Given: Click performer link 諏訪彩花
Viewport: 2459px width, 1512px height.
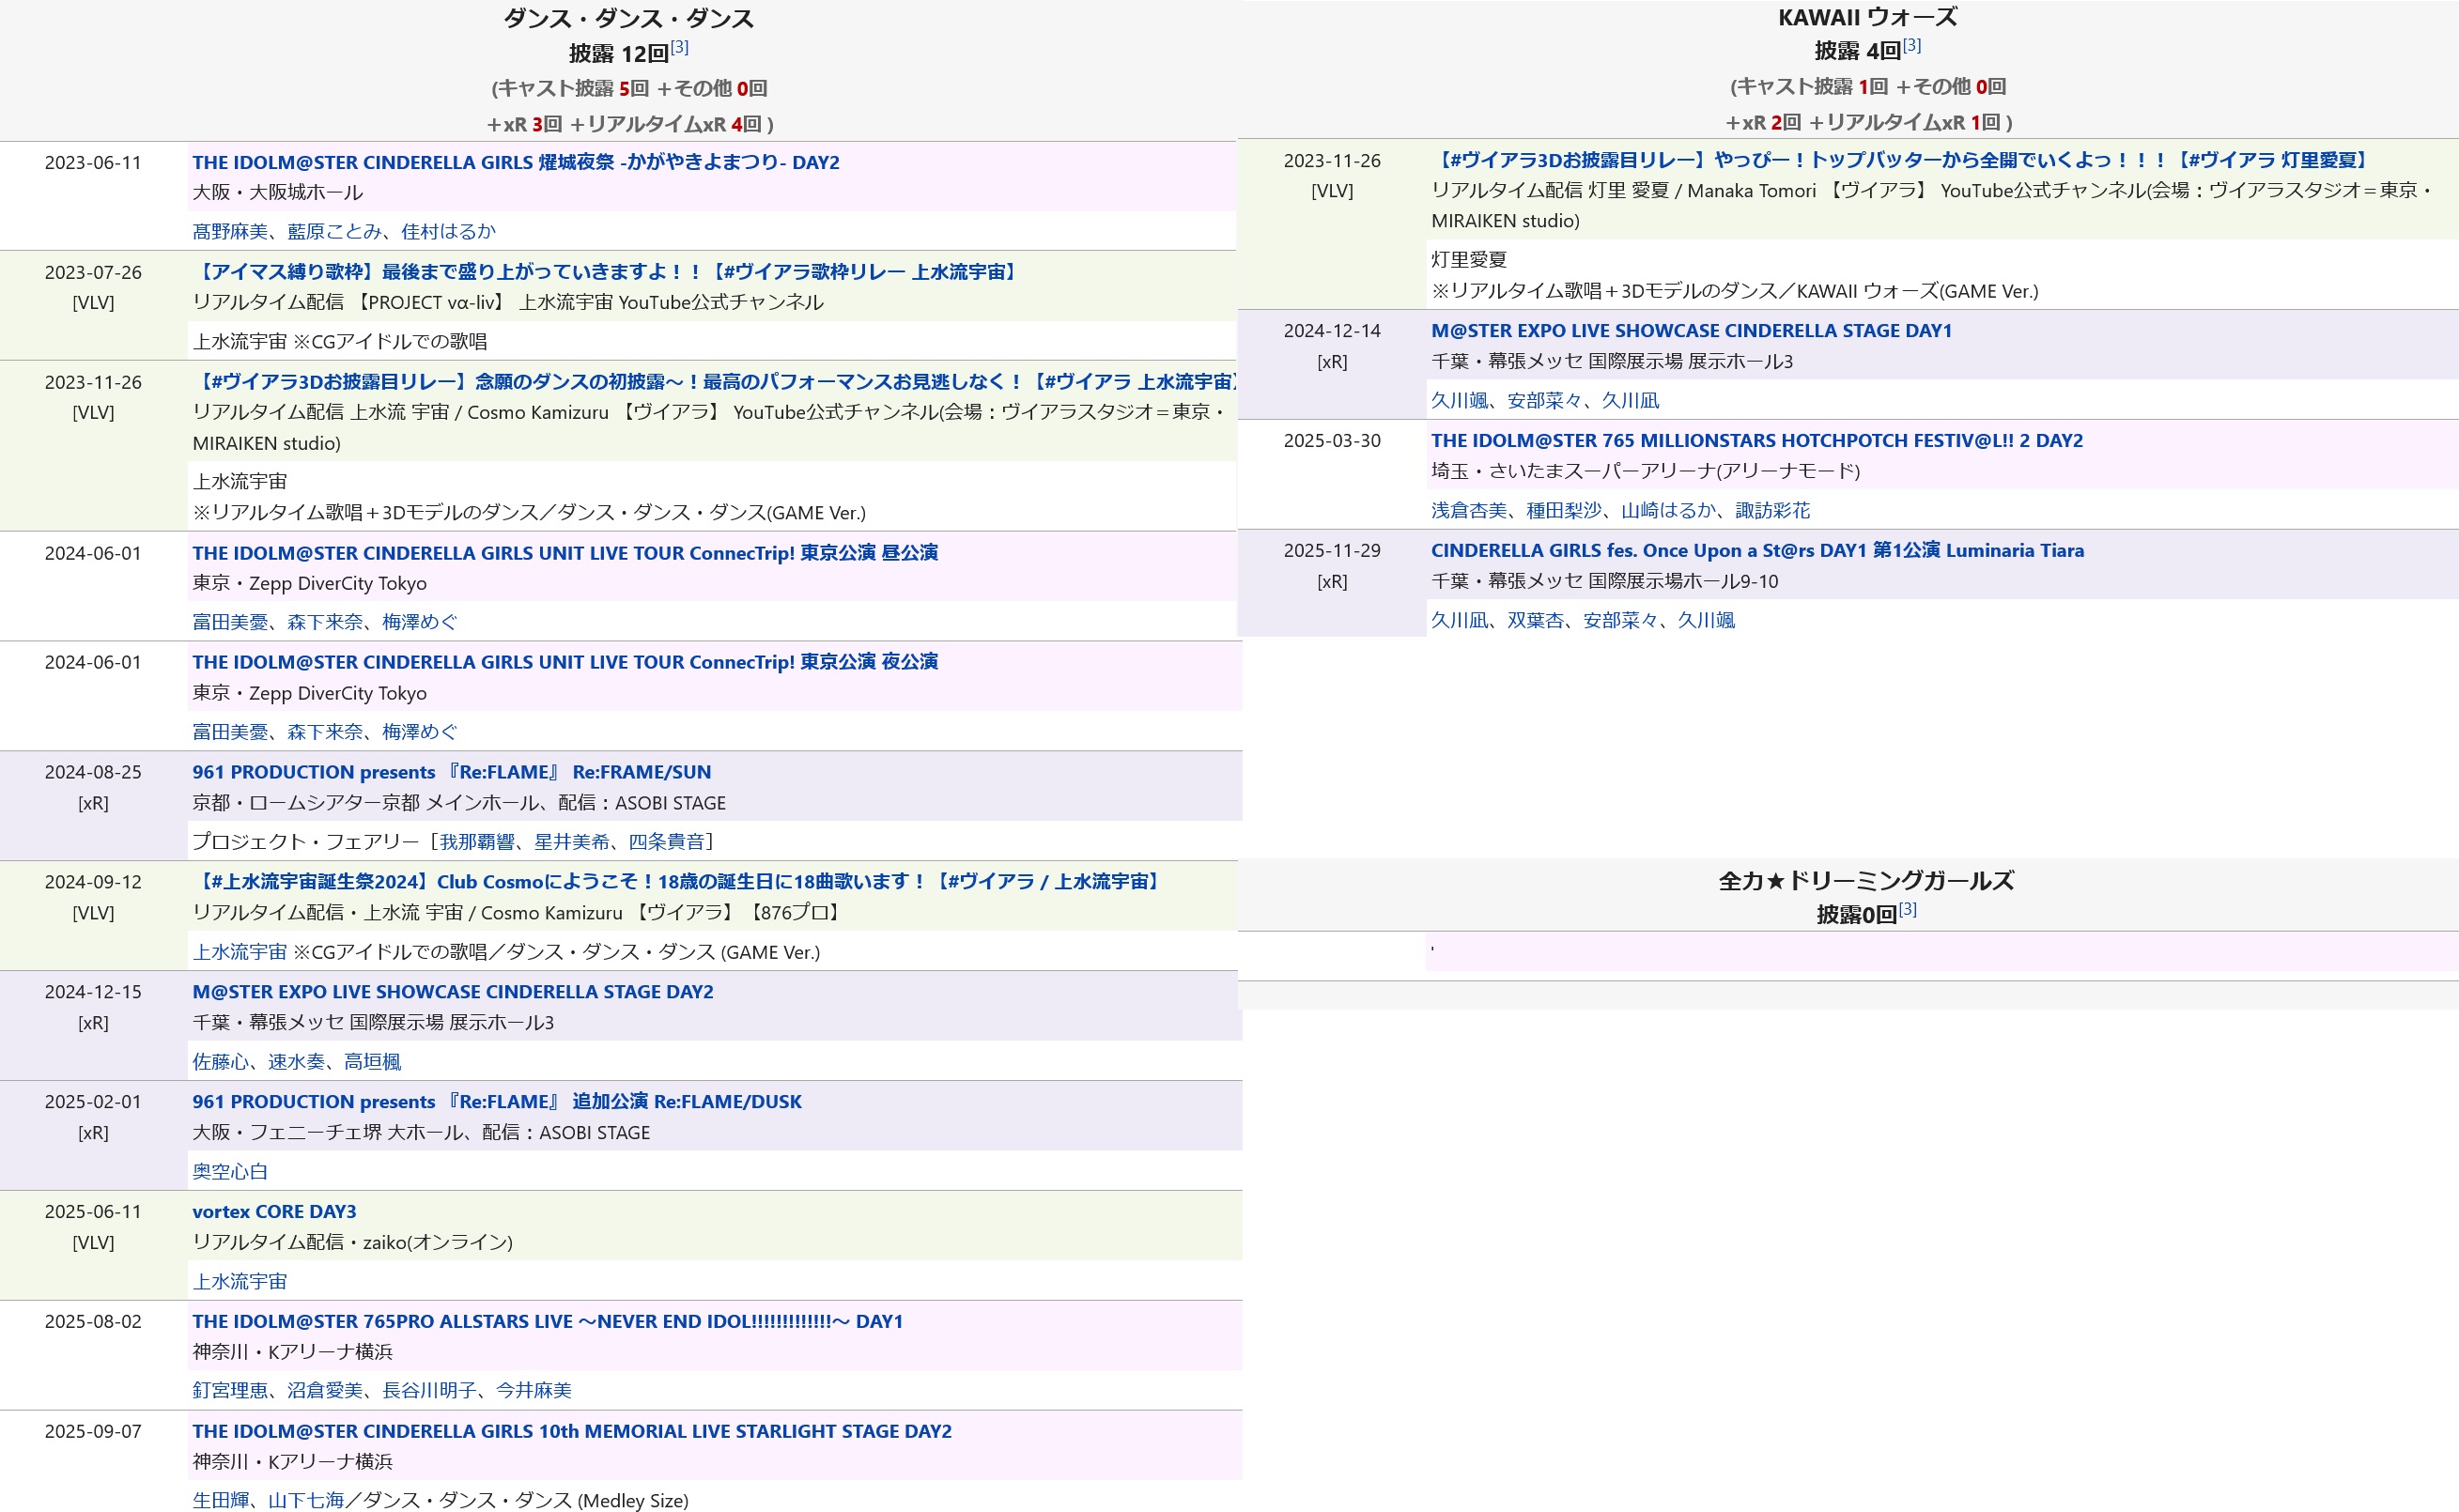Looking at the screenshot, I should (1772, 511).
